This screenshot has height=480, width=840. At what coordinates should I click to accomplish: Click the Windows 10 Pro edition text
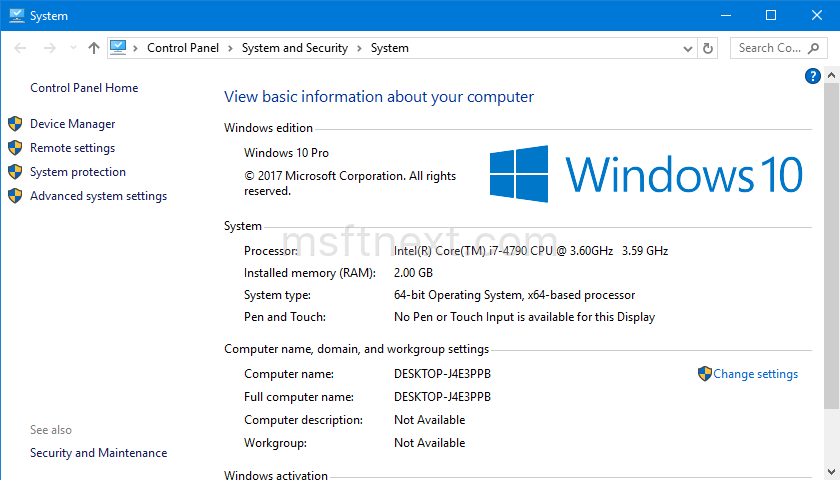pyautogui.click(x=286, y=153)
